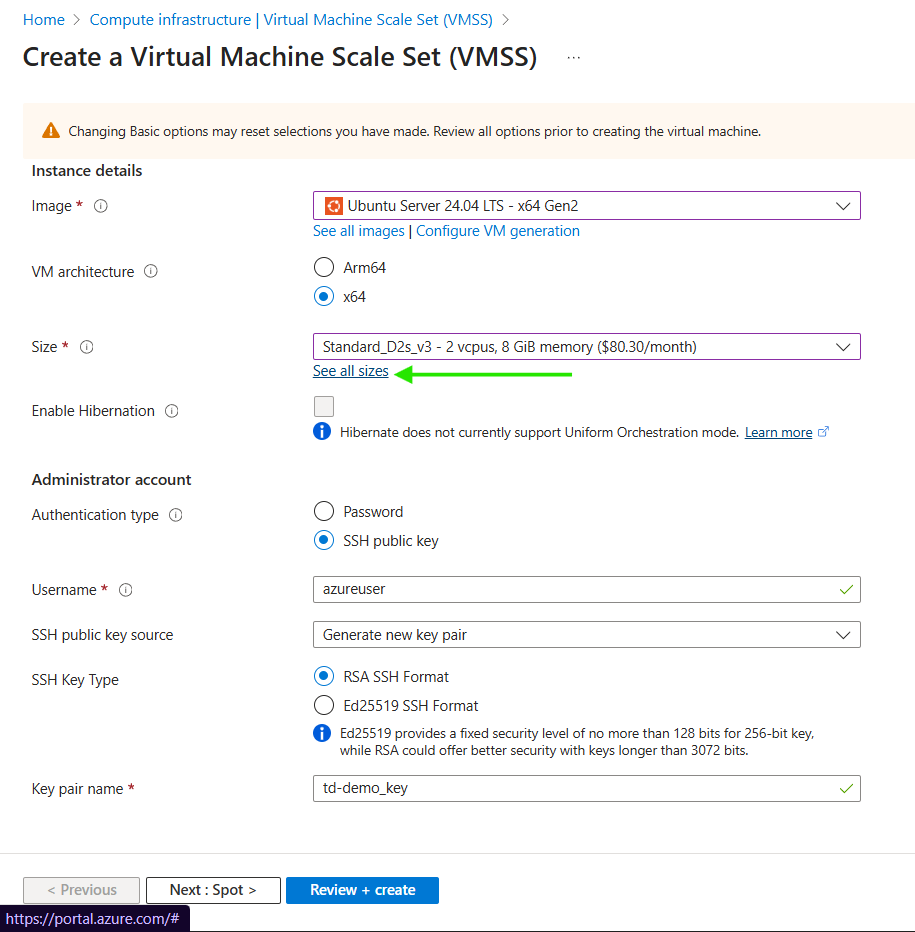Click the Authentication type info icon
The image size is (915, 932).
pyautogui.click(x=176, y=515)
